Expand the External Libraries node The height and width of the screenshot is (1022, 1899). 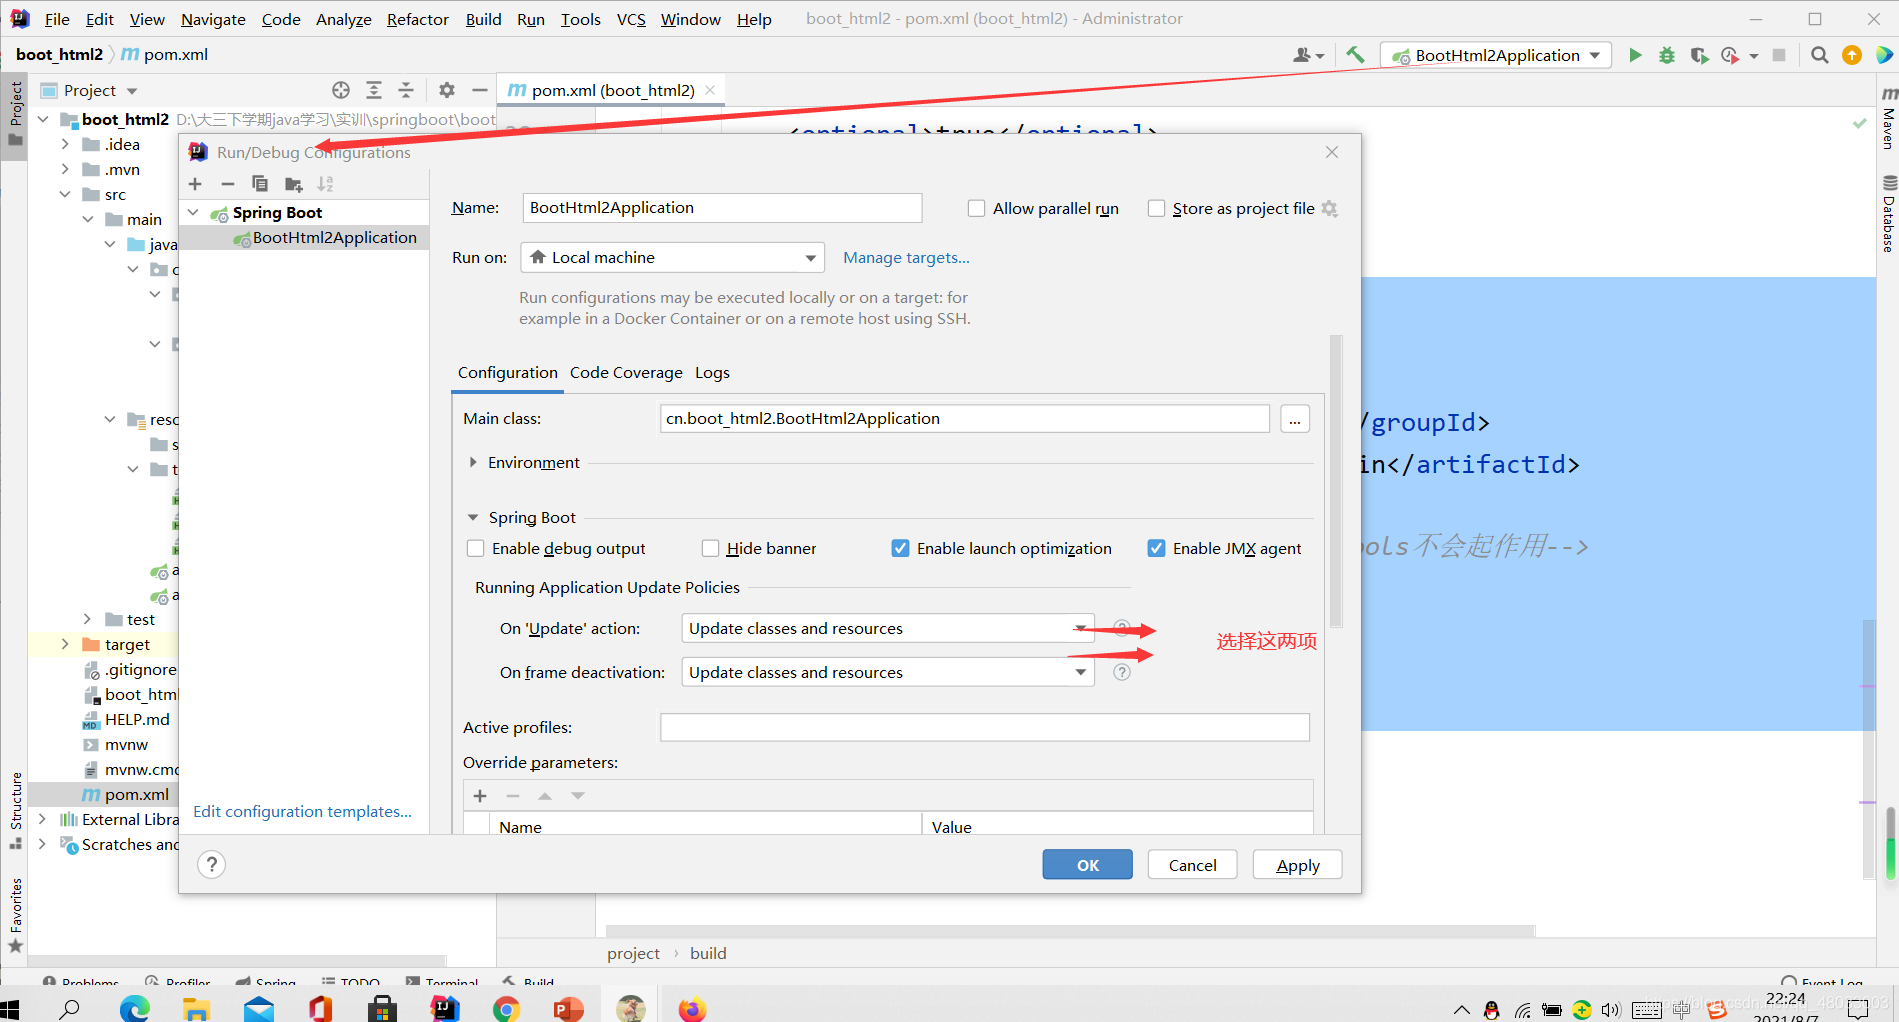tap(42, 819)
